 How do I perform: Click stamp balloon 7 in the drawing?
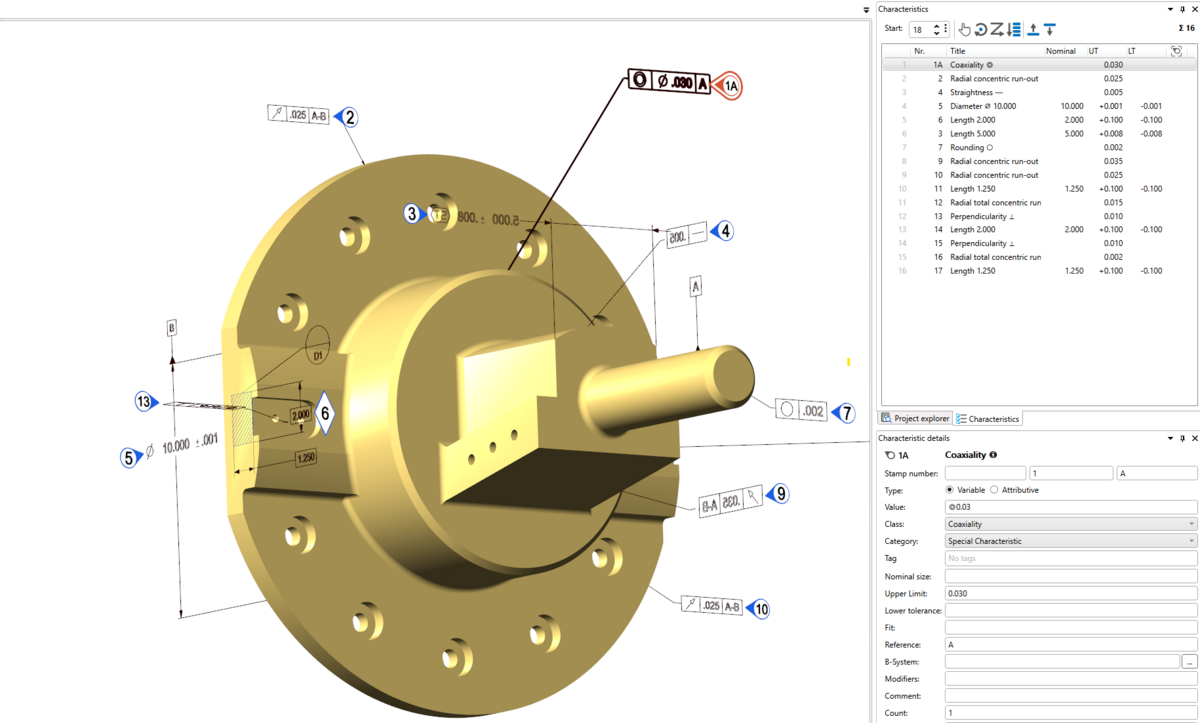846,412
